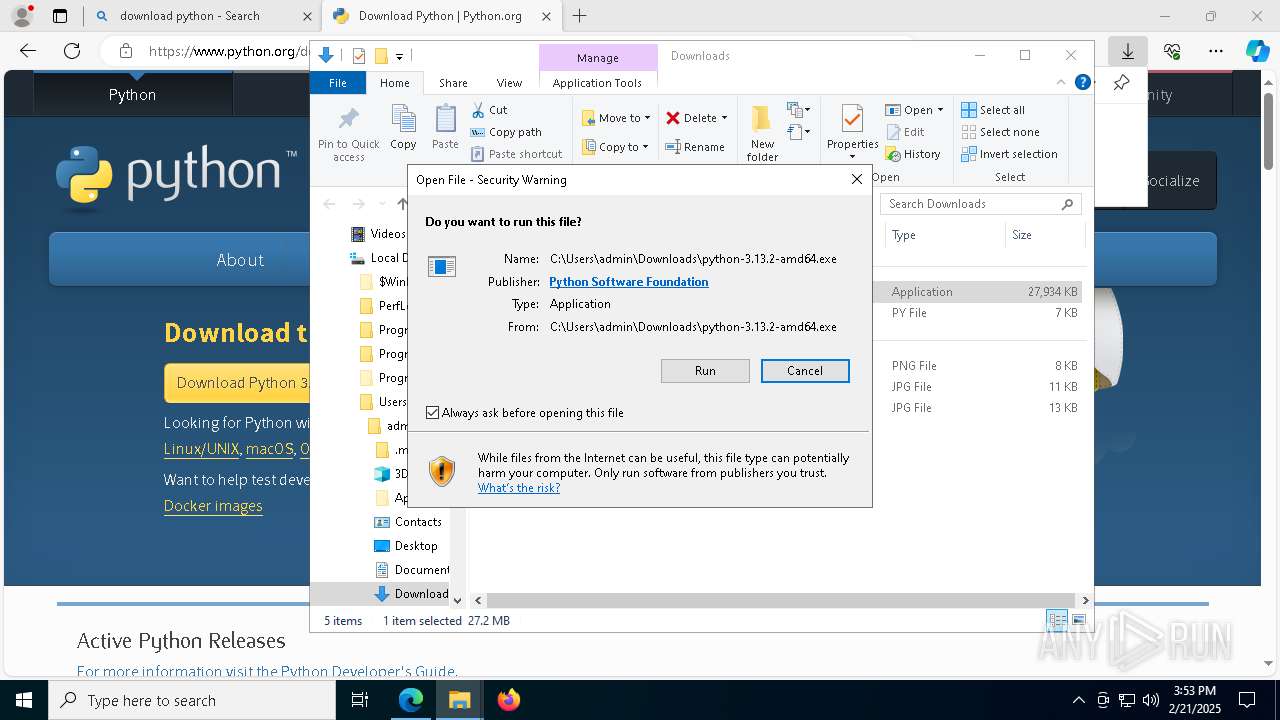Open the Delete dropdown arrow
Viewport: 1280px width, 720px height.
pos(724,118)
